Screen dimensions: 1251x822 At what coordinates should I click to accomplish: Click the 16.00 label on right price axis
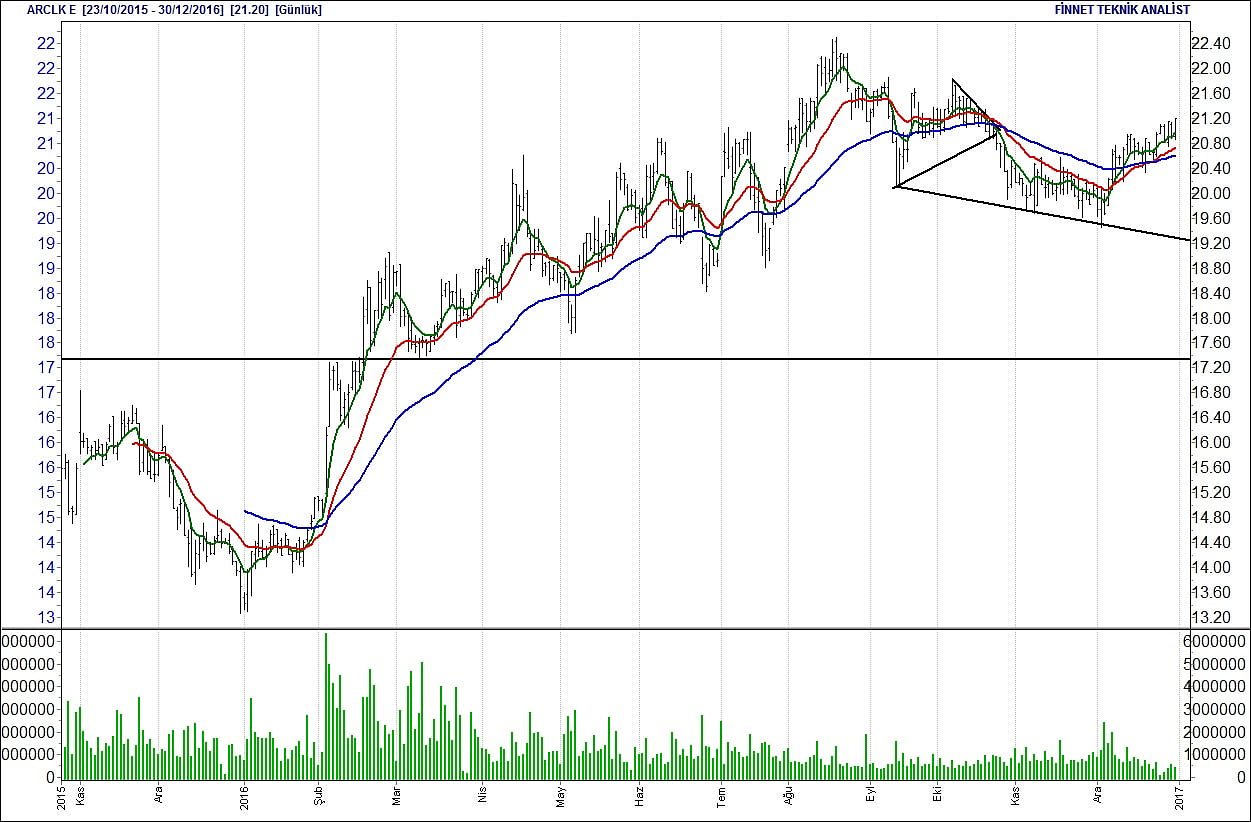(x=1211, y=443)
